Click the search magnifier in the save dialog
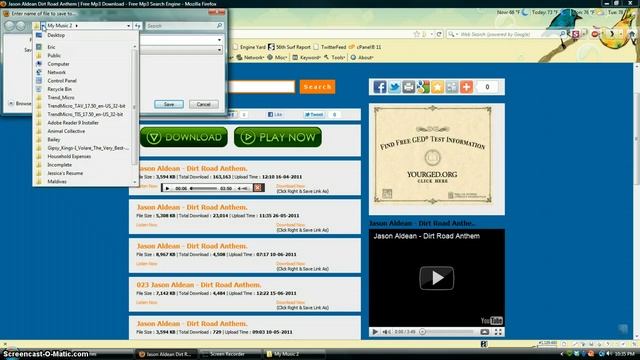 pyautogui.click(x=219, y=26)
